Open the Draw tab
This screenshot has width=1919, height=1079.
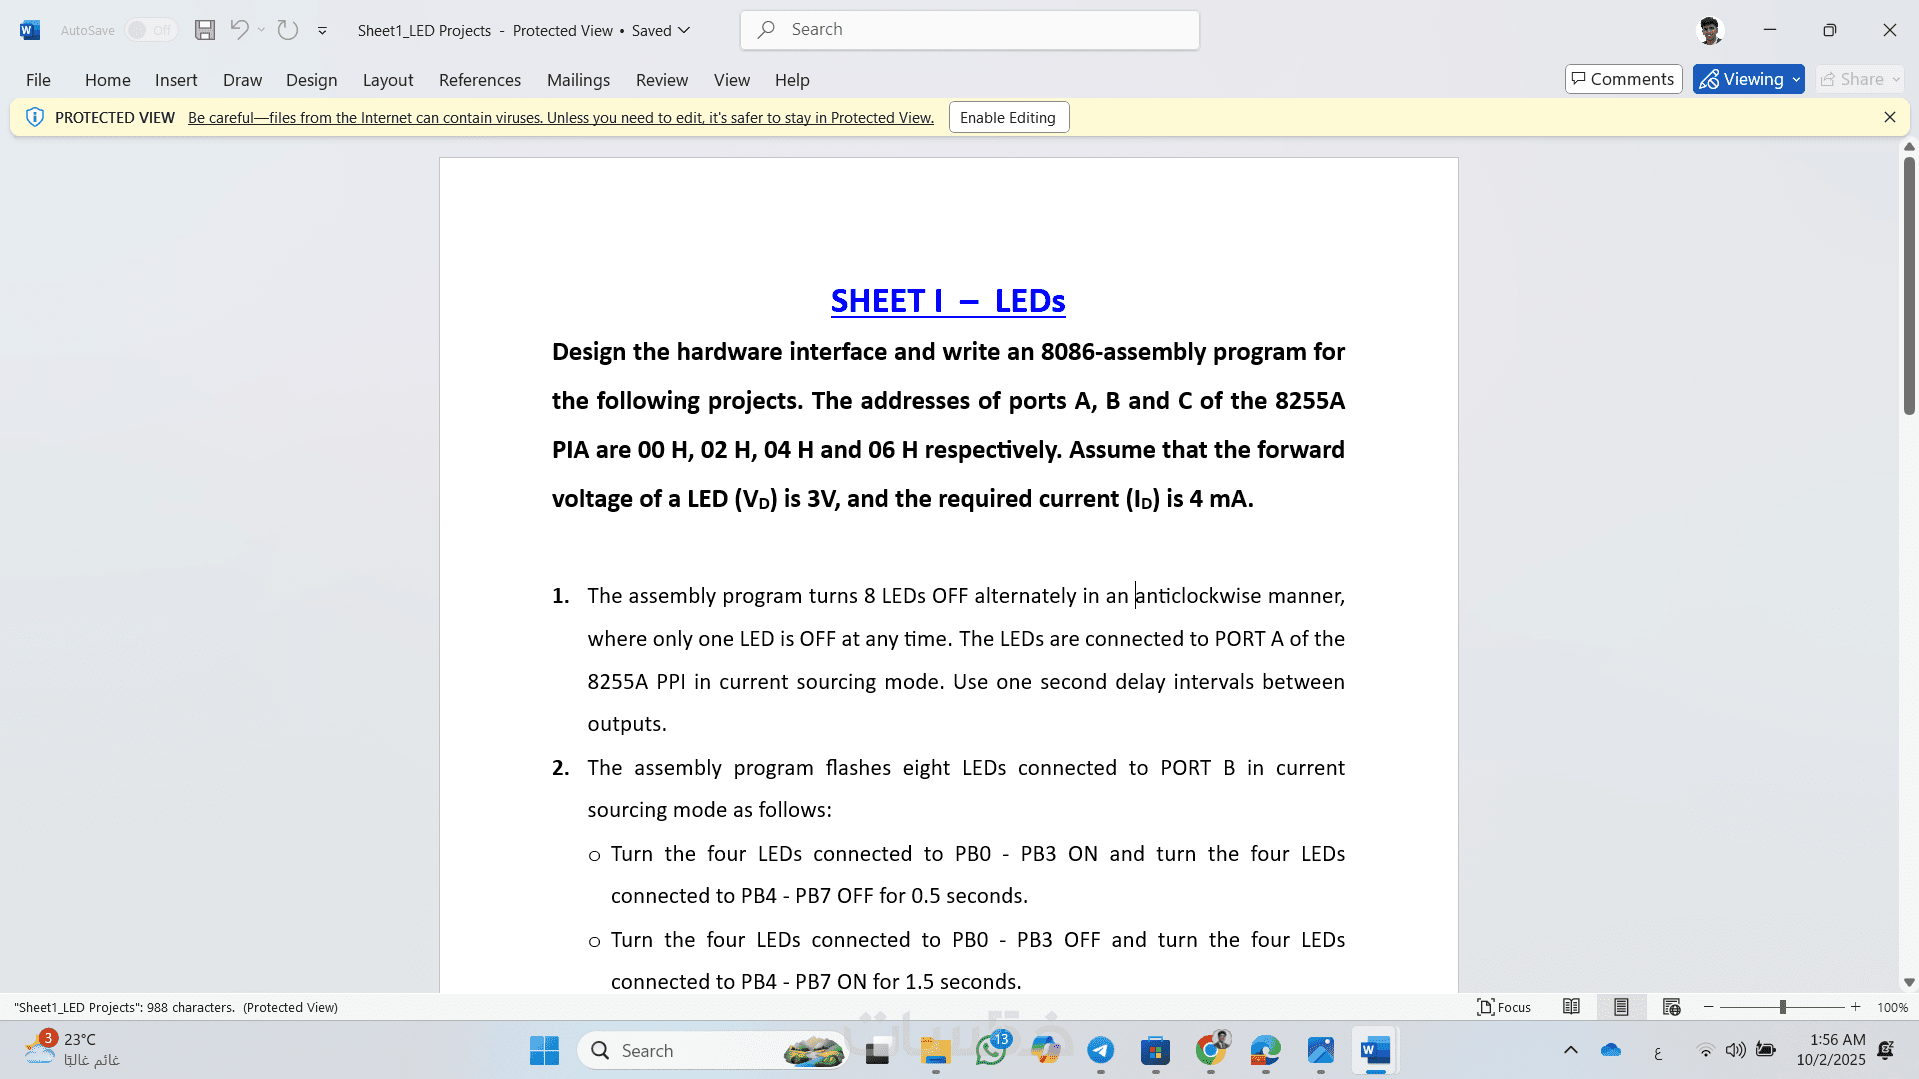click(x=242, y=80)
